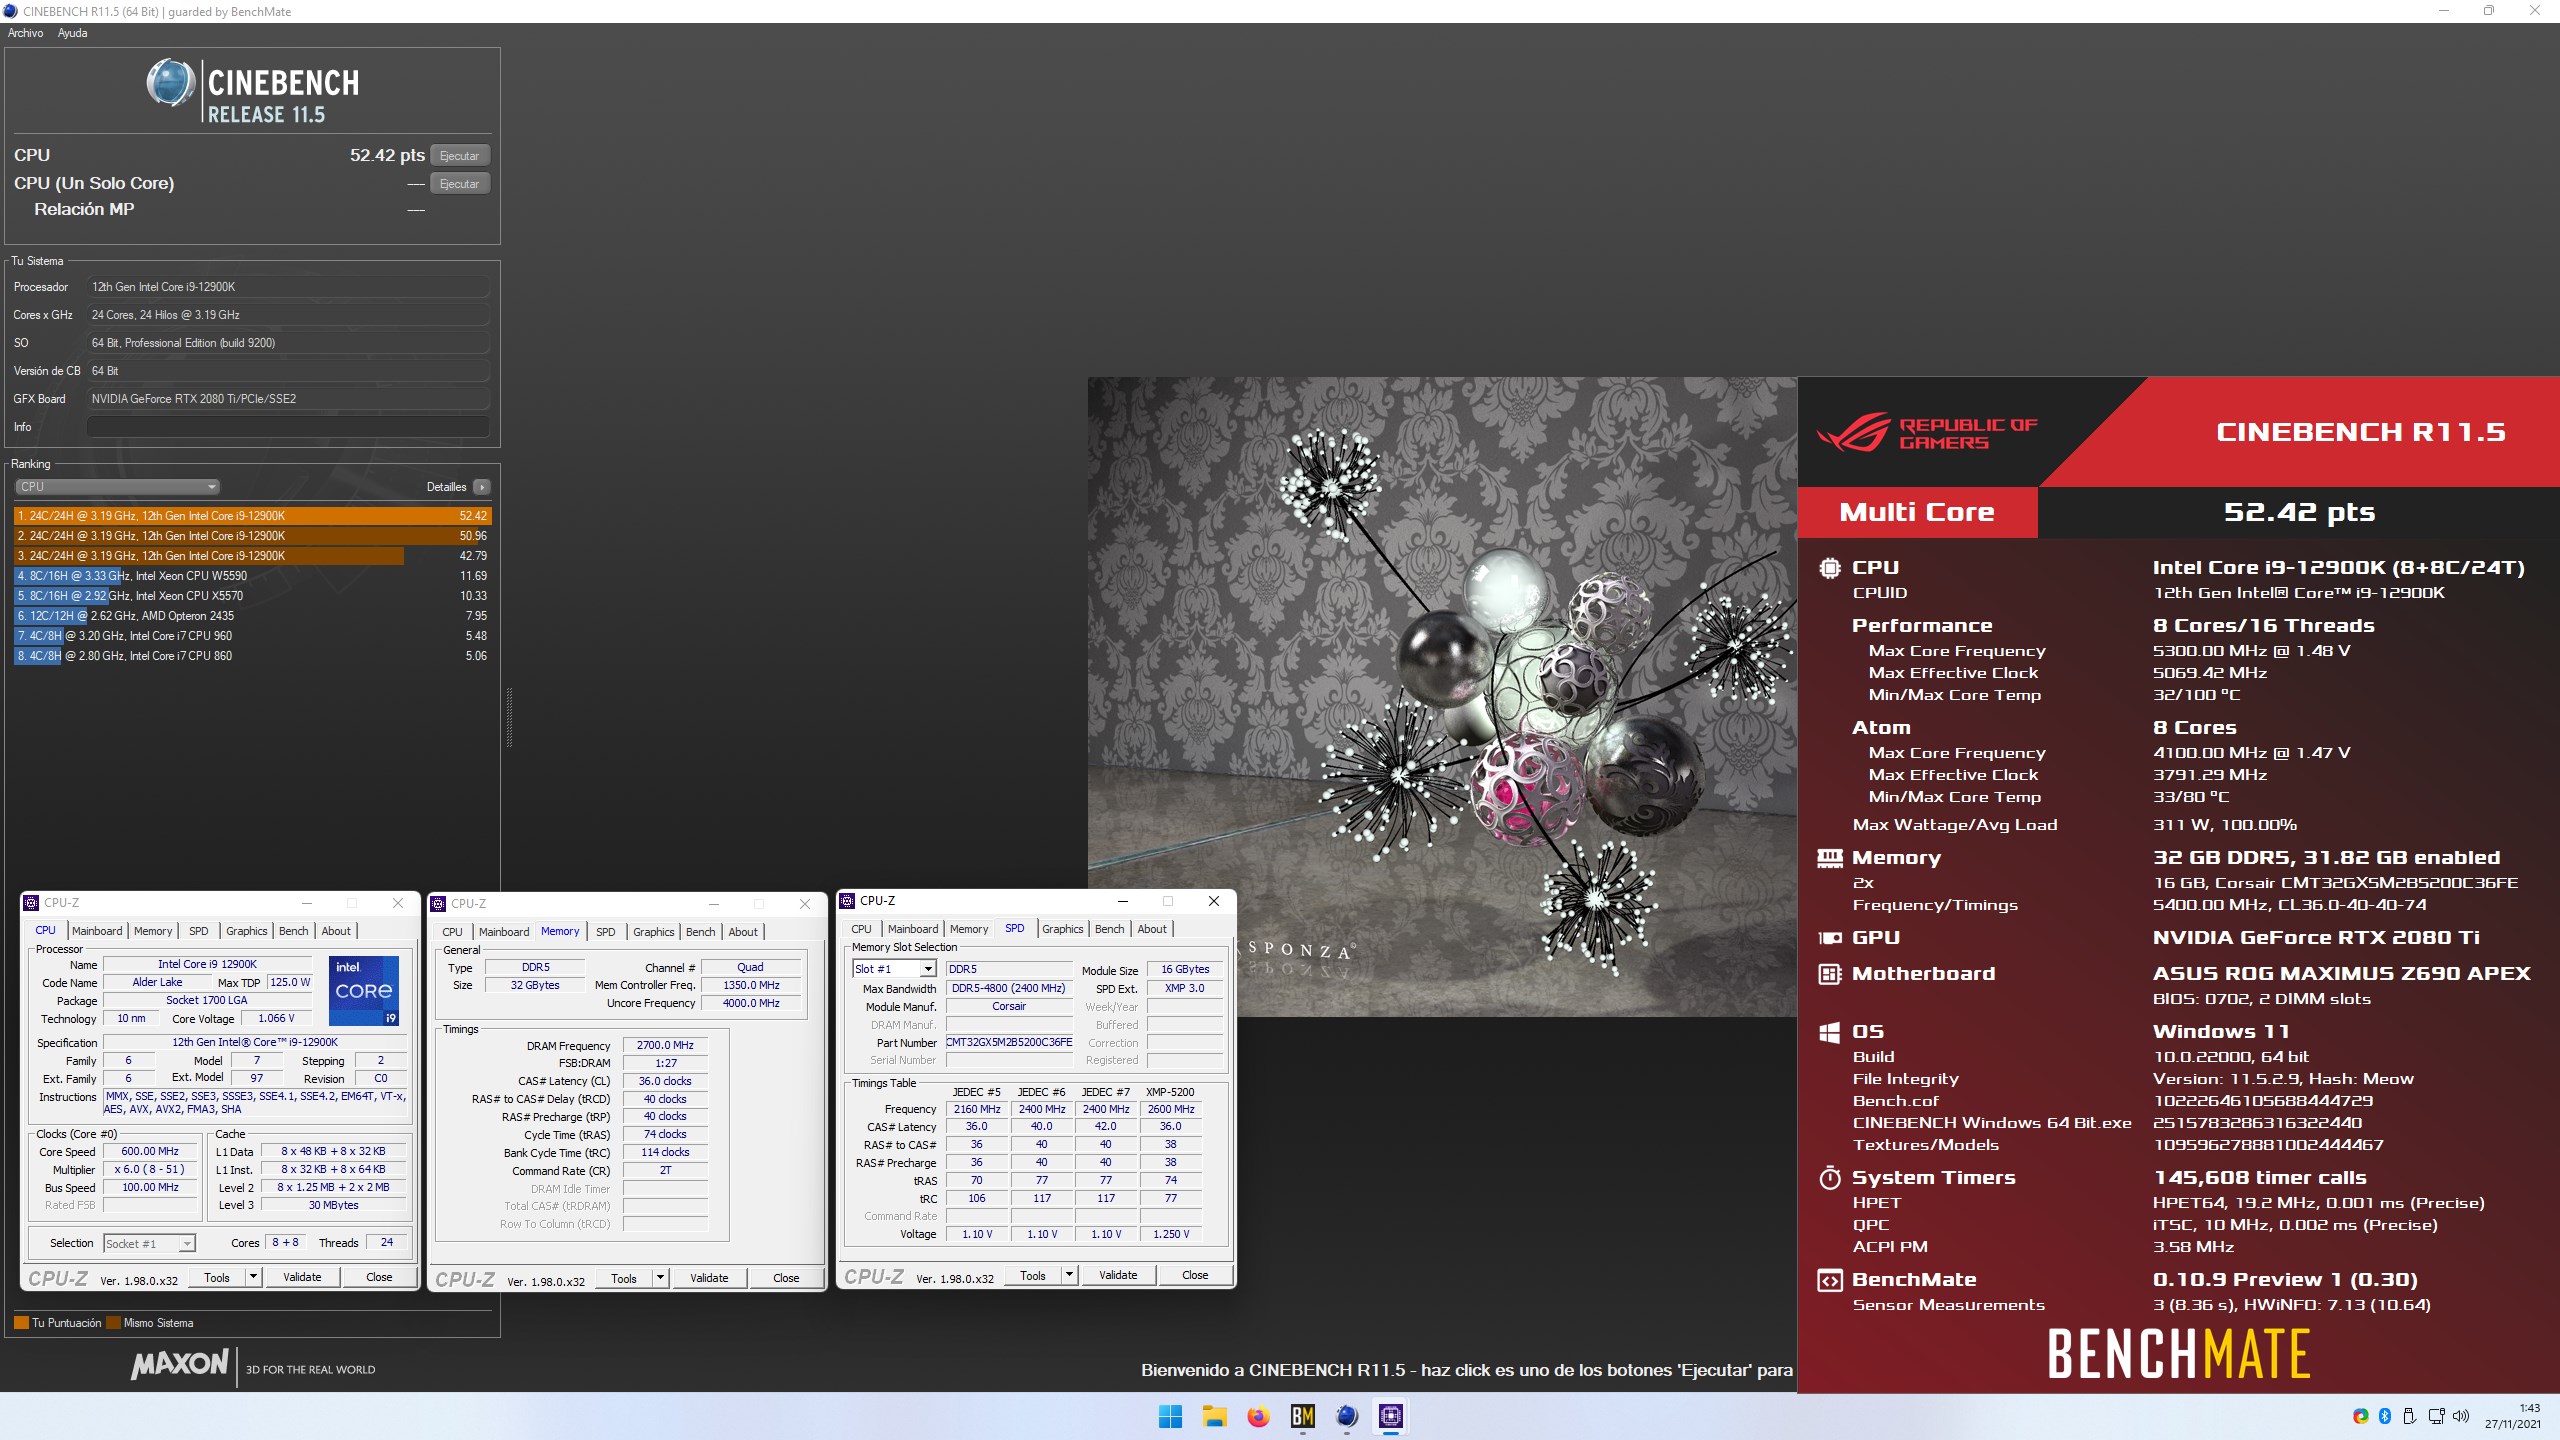Viewport: 2560px width, 1440px height.
Task: Click the SPD CPU-Z window title icon
Action: coord(847,901)
